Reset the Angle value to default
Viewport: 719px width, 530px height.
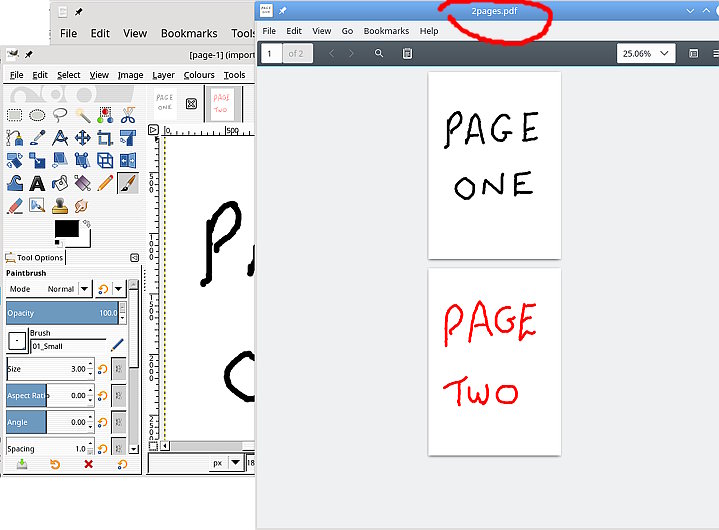coord(103,422)
